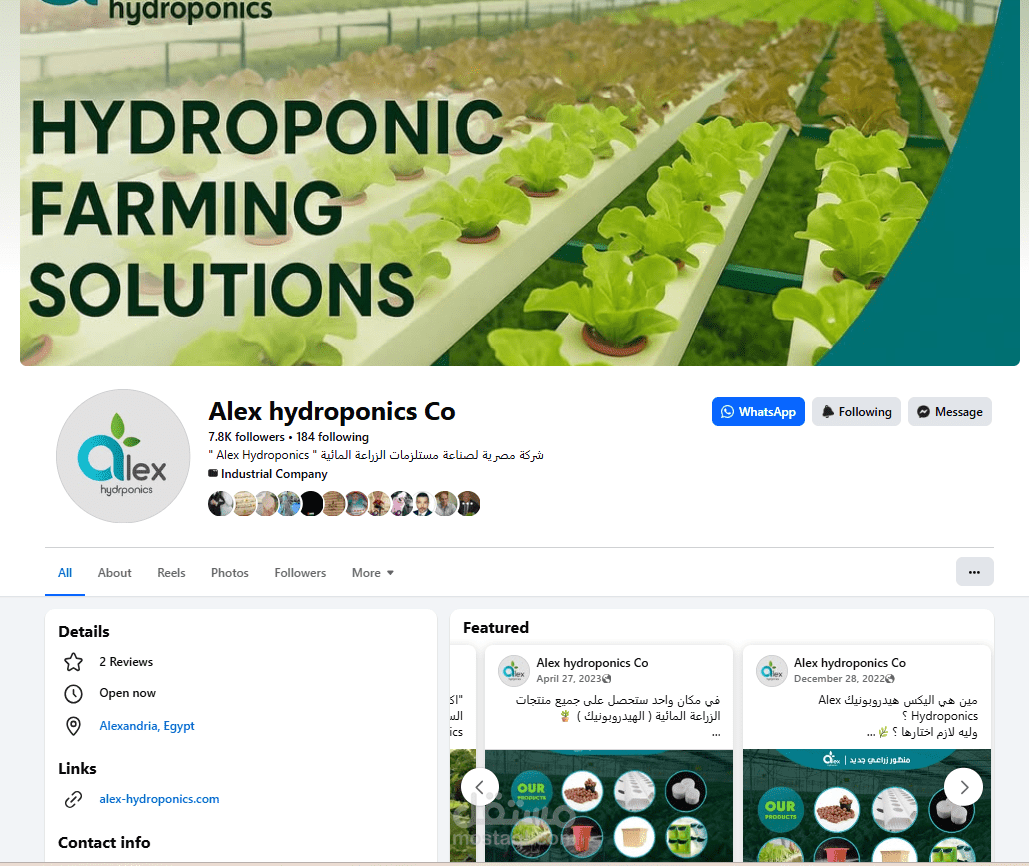Viewport: 1029px width, 866px height.
Task: Select the All tab
Action: point(65,573)
